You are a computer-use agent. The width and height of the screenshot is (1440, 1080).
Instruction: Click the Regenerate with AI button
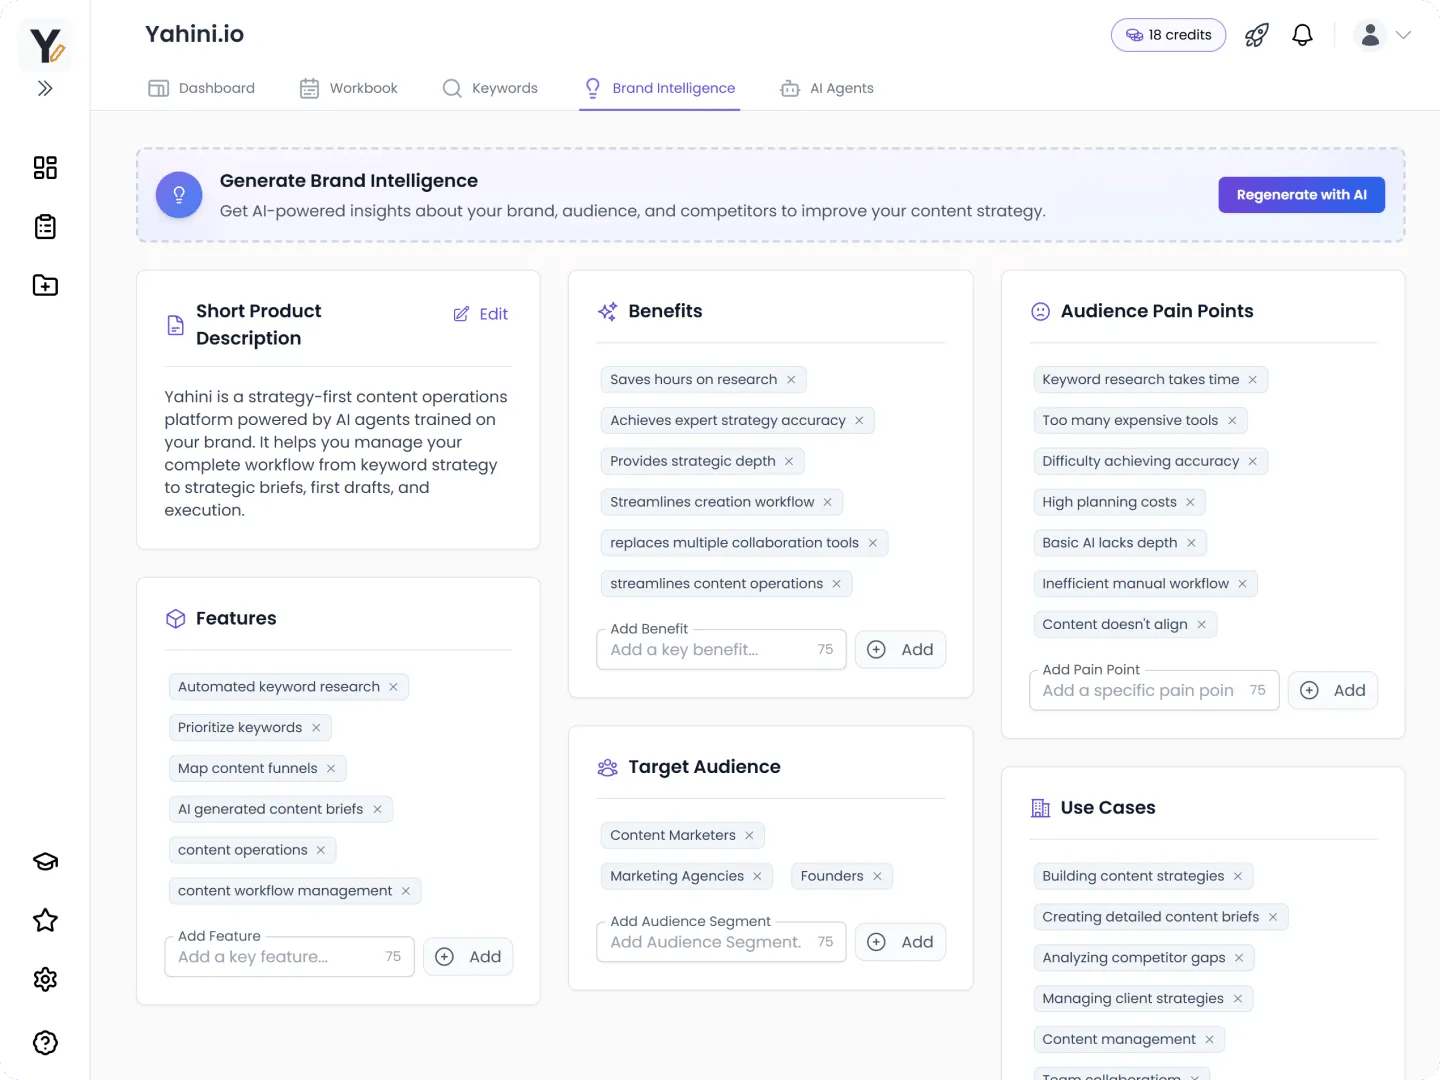pos(1301,194)
